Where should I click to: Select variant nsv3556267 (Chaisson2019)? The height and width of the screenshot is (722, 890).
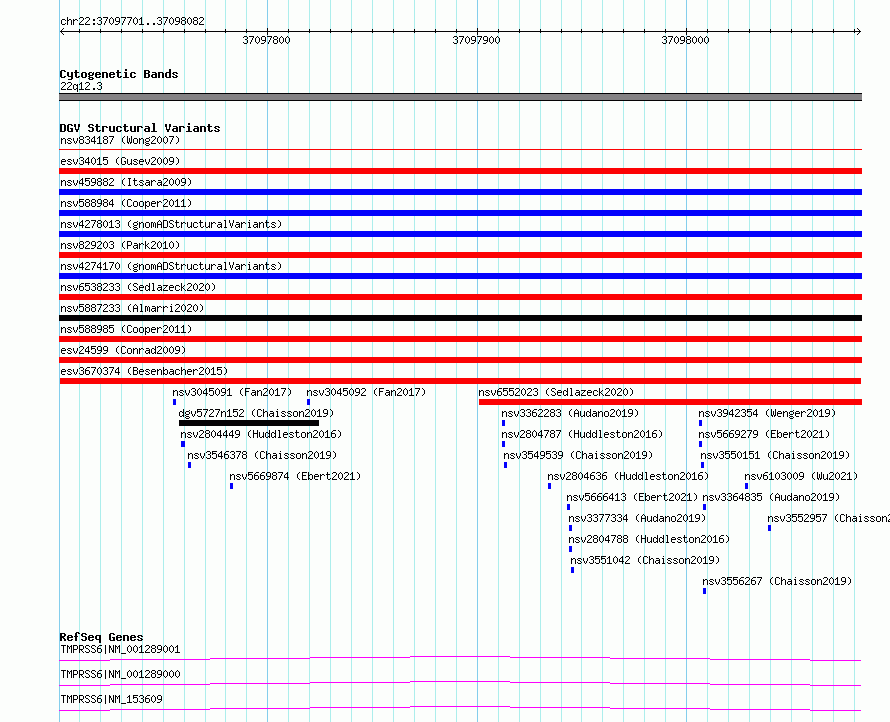777,581
